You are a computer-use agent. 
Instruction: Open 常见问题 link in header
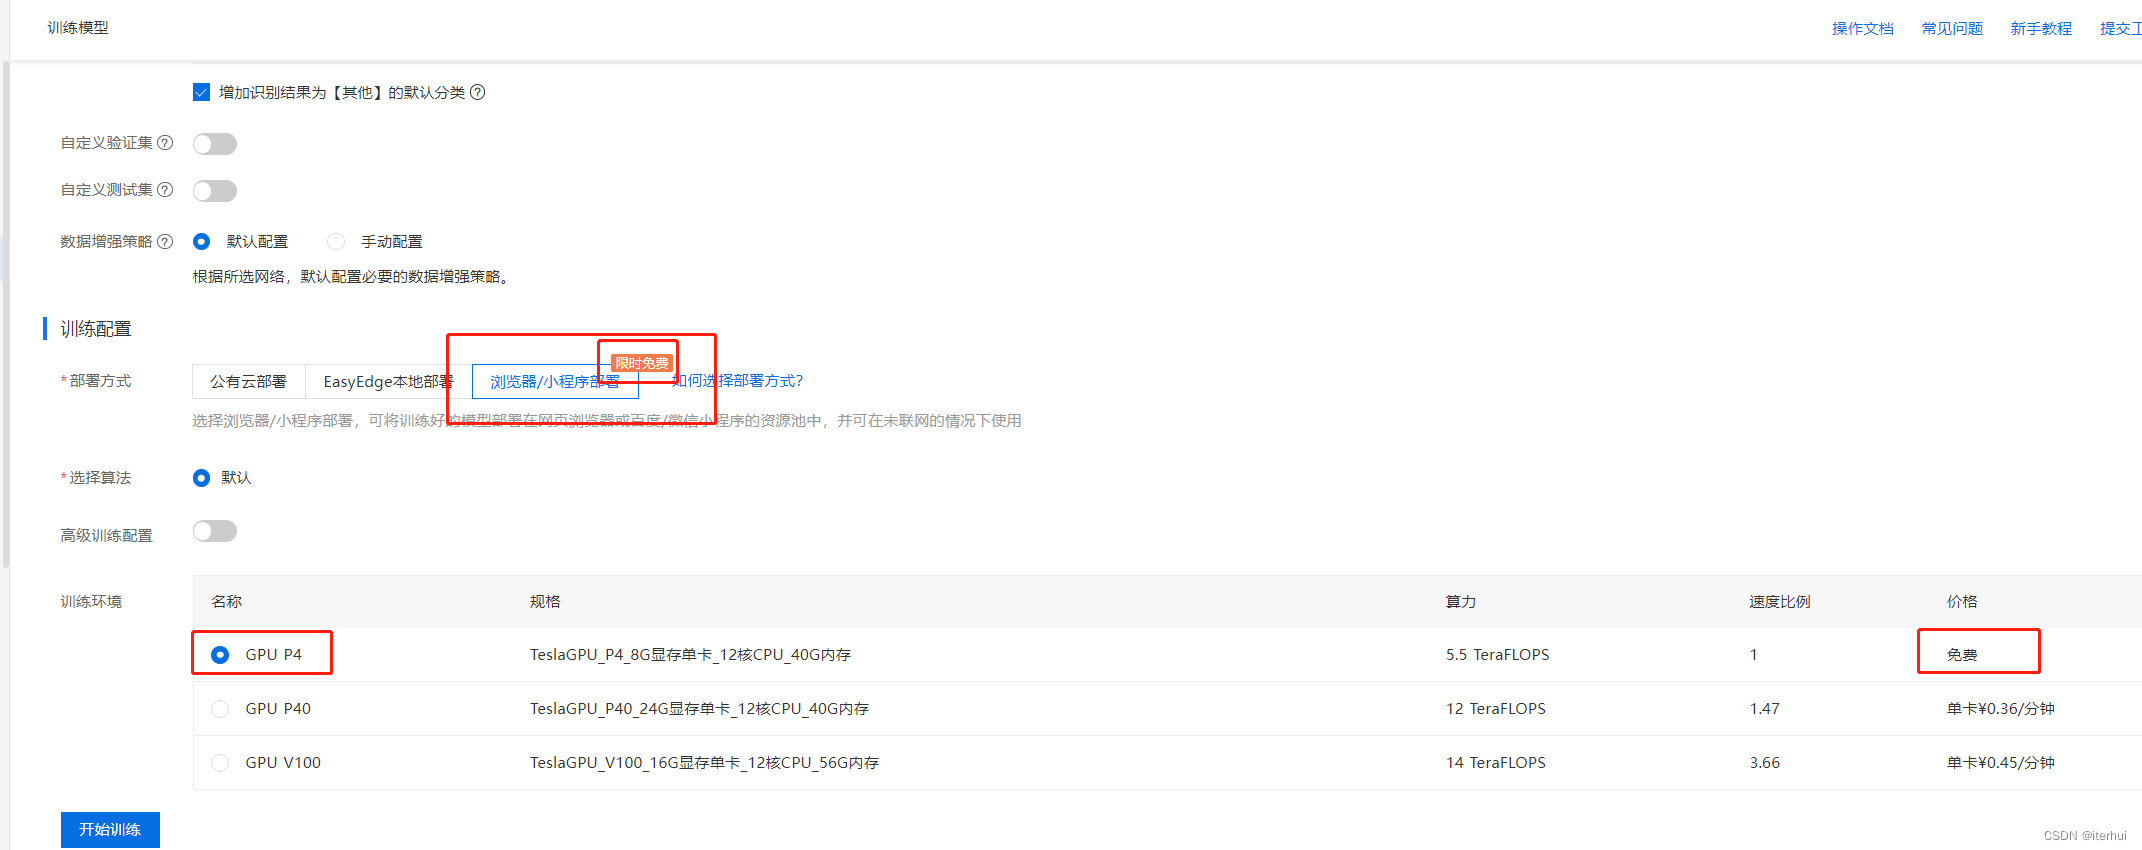1952,29
